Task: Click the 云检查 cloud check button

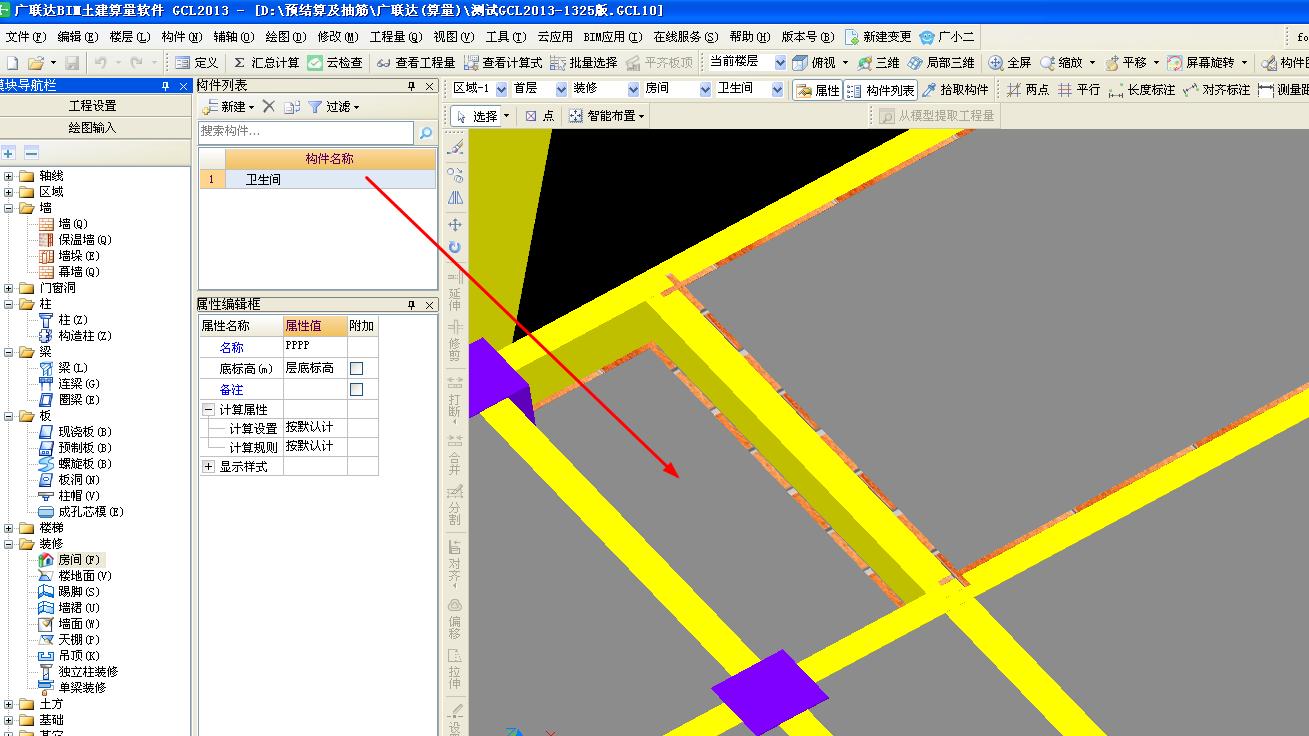Action: point(335,63)
